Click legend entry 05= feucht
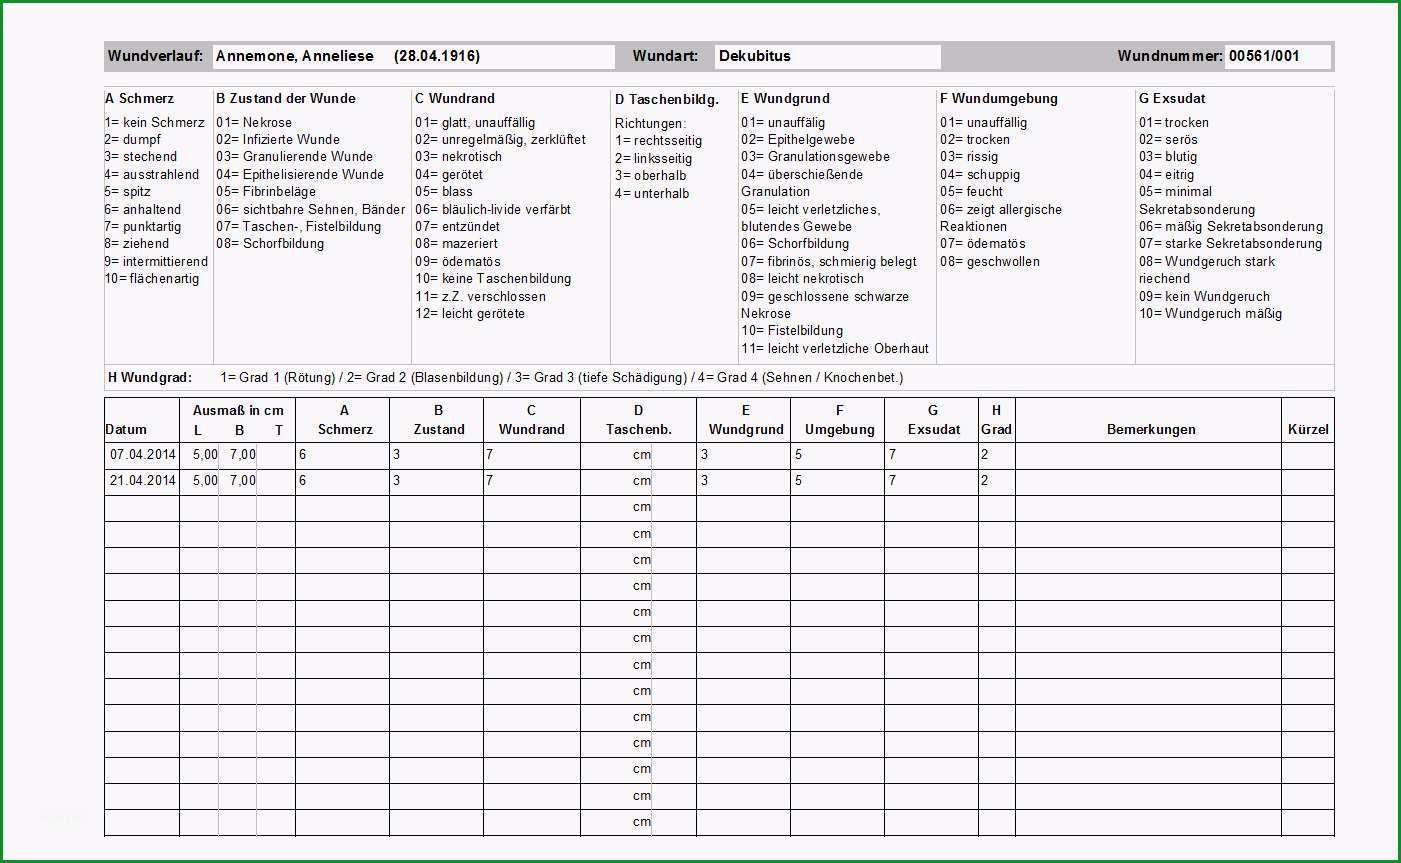The image size is (1401, 863). [x=971, y=192]
